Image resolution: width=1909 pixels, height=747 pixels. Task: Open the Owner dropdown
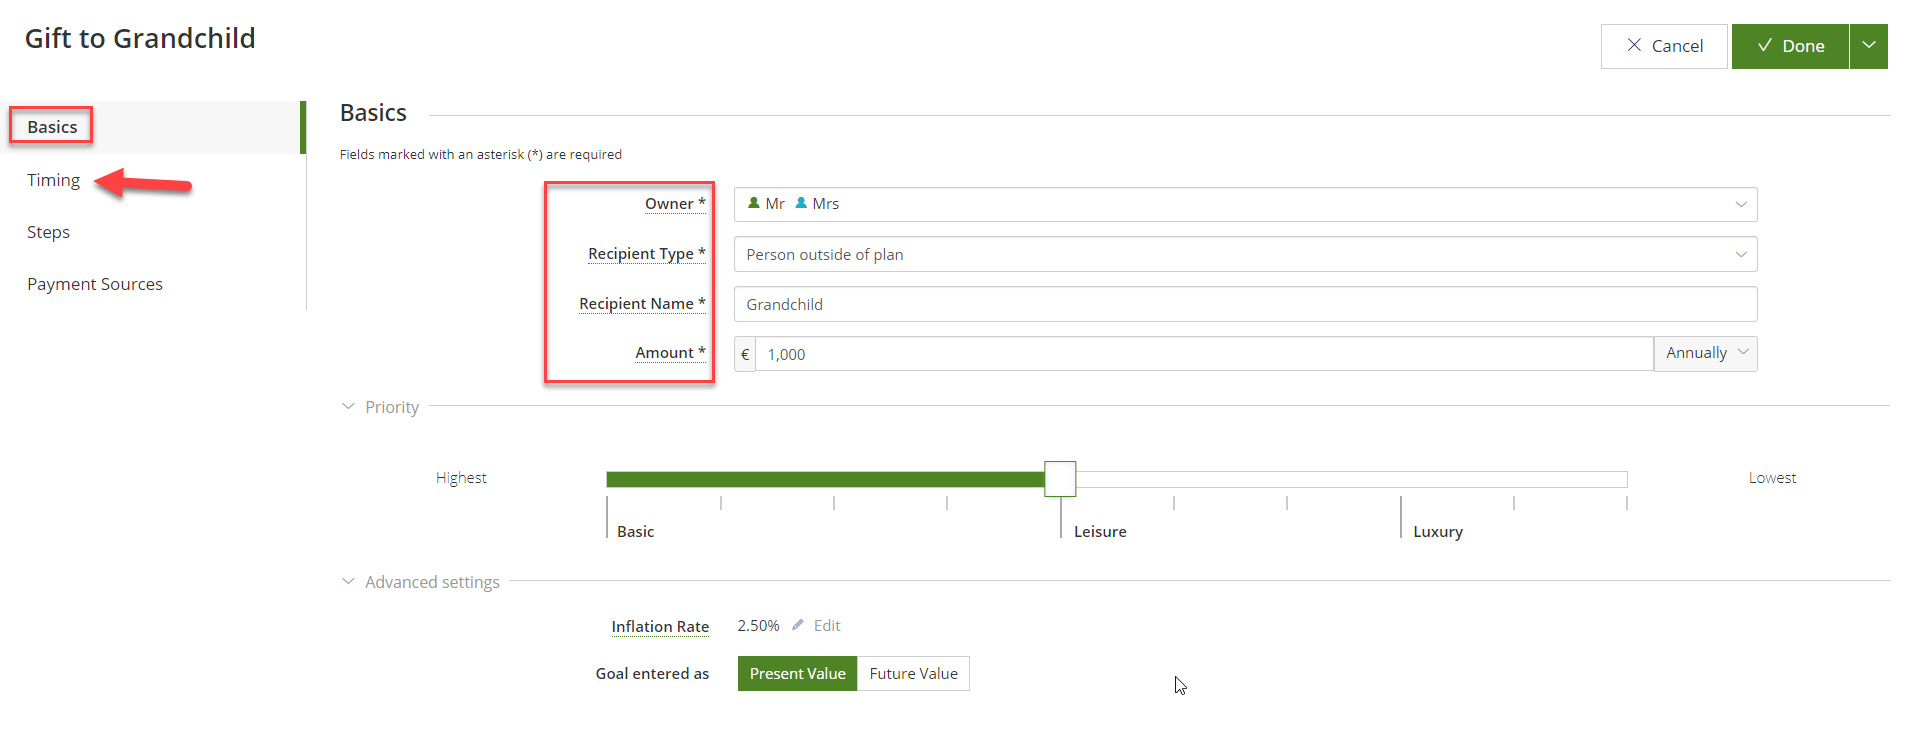(x=1245, y=204)
